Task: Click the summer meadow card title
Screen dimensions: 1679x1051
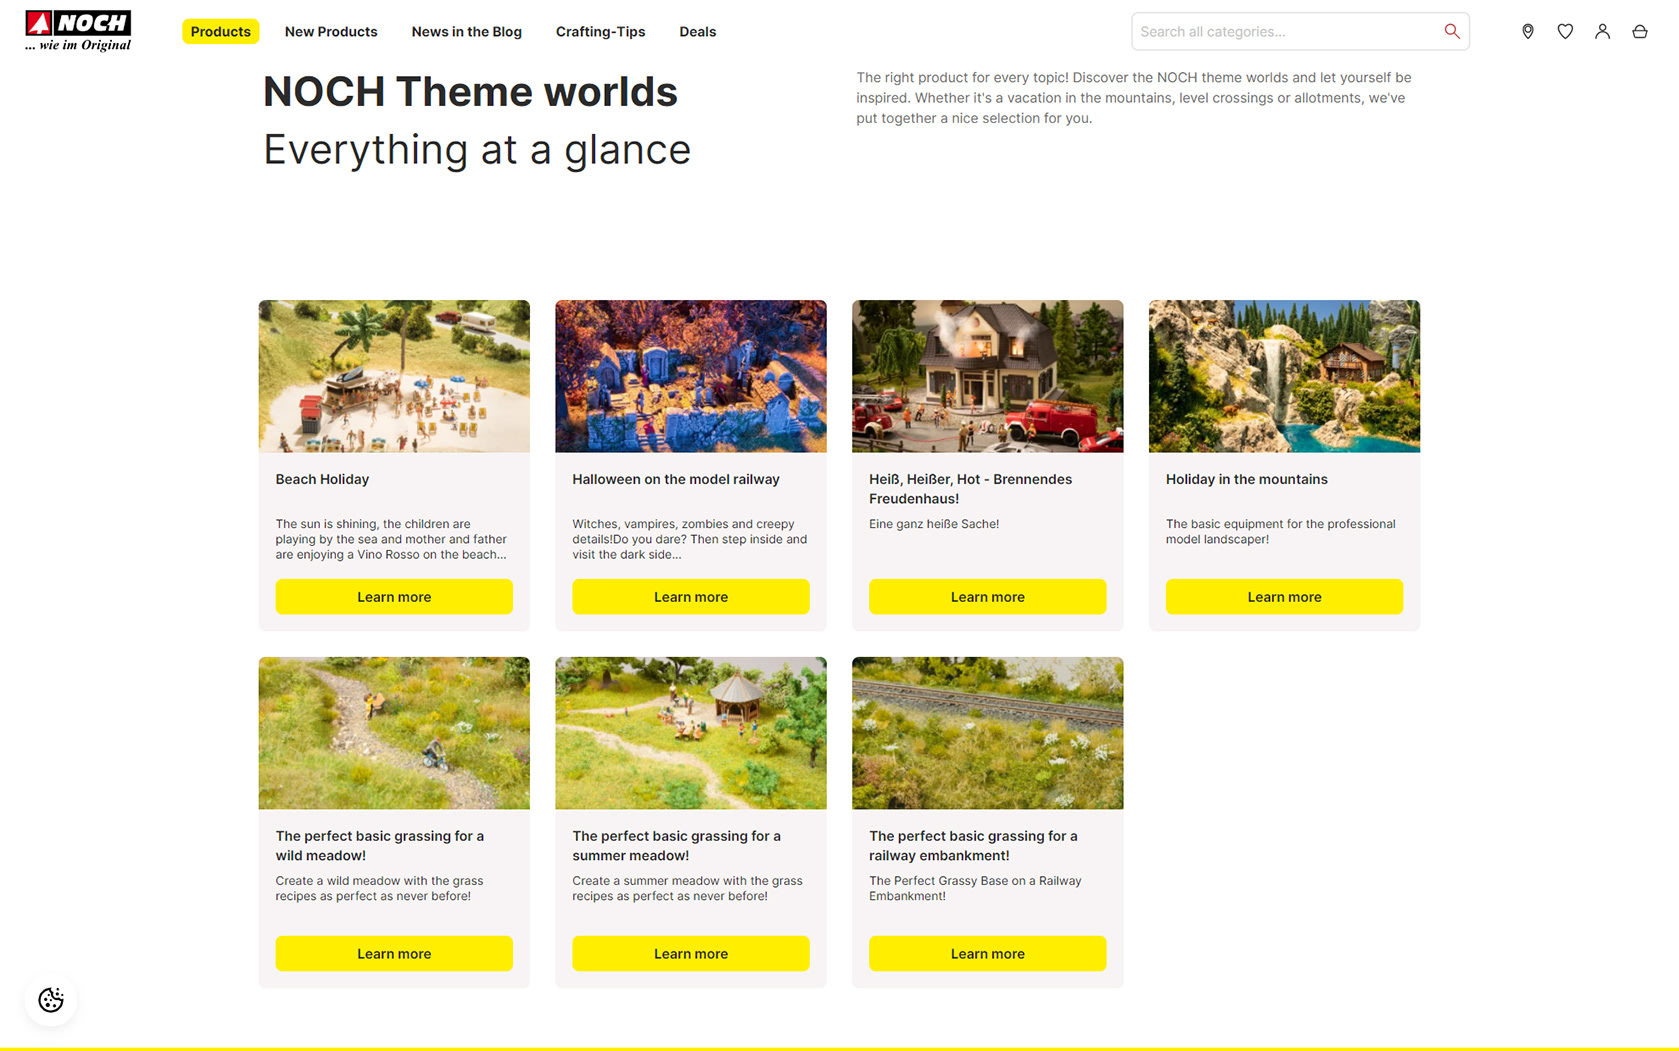Action: pos(677,846)
